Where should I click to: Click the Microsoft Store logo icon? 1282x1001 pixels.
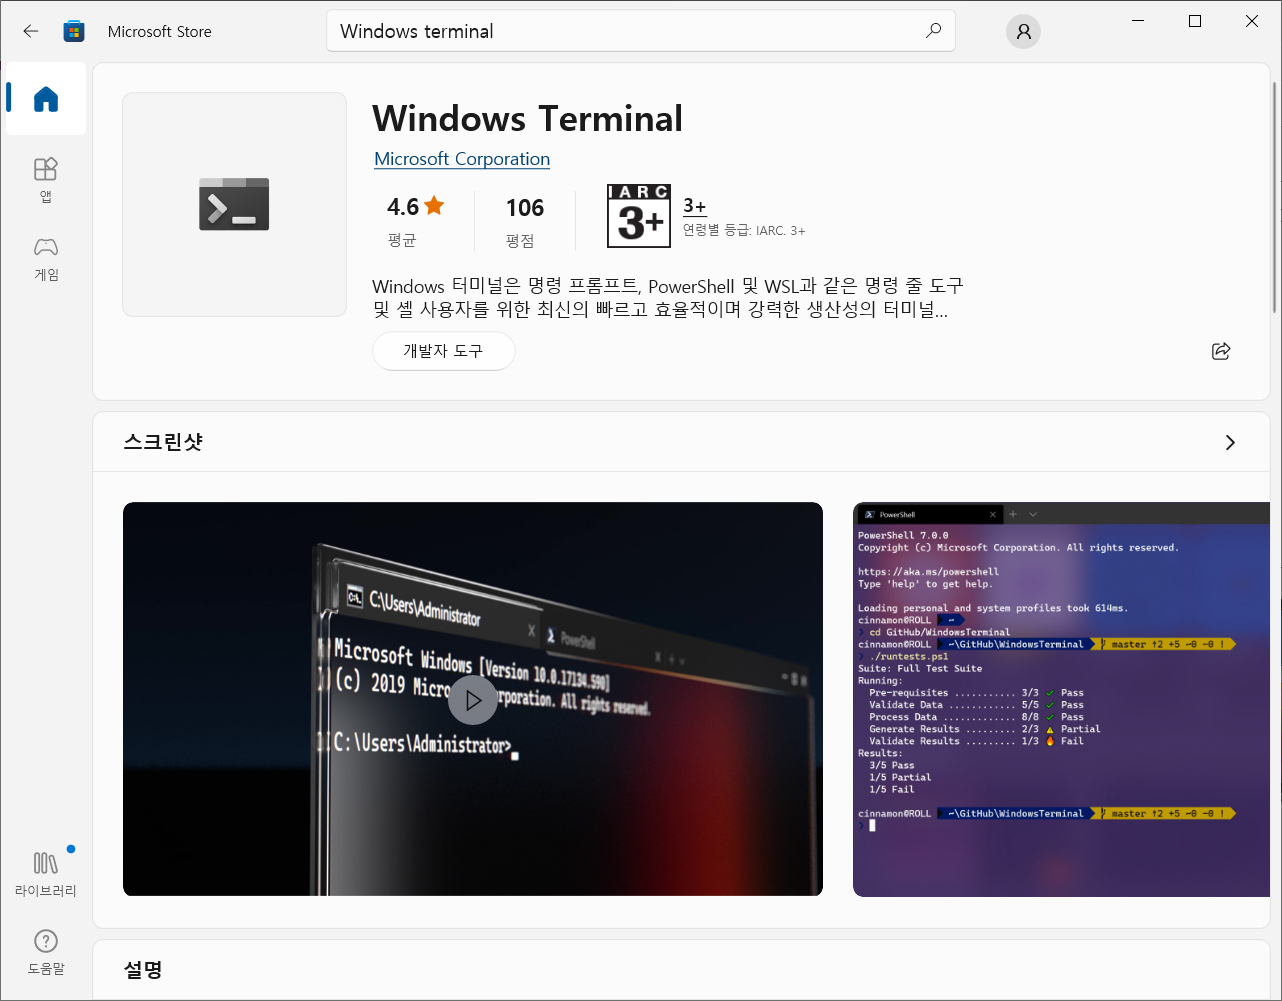pyautogui.click(x=74, y=31)
